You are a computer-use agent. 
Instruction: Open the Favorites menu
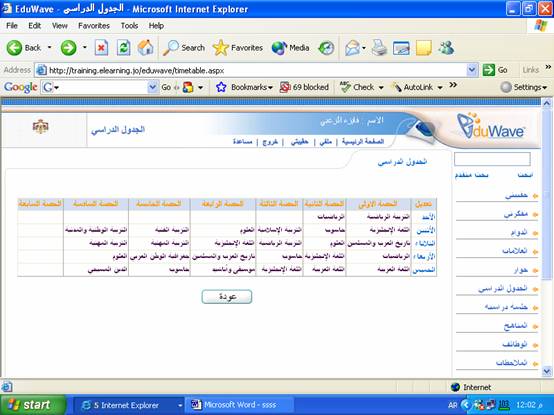pos(94,26)
